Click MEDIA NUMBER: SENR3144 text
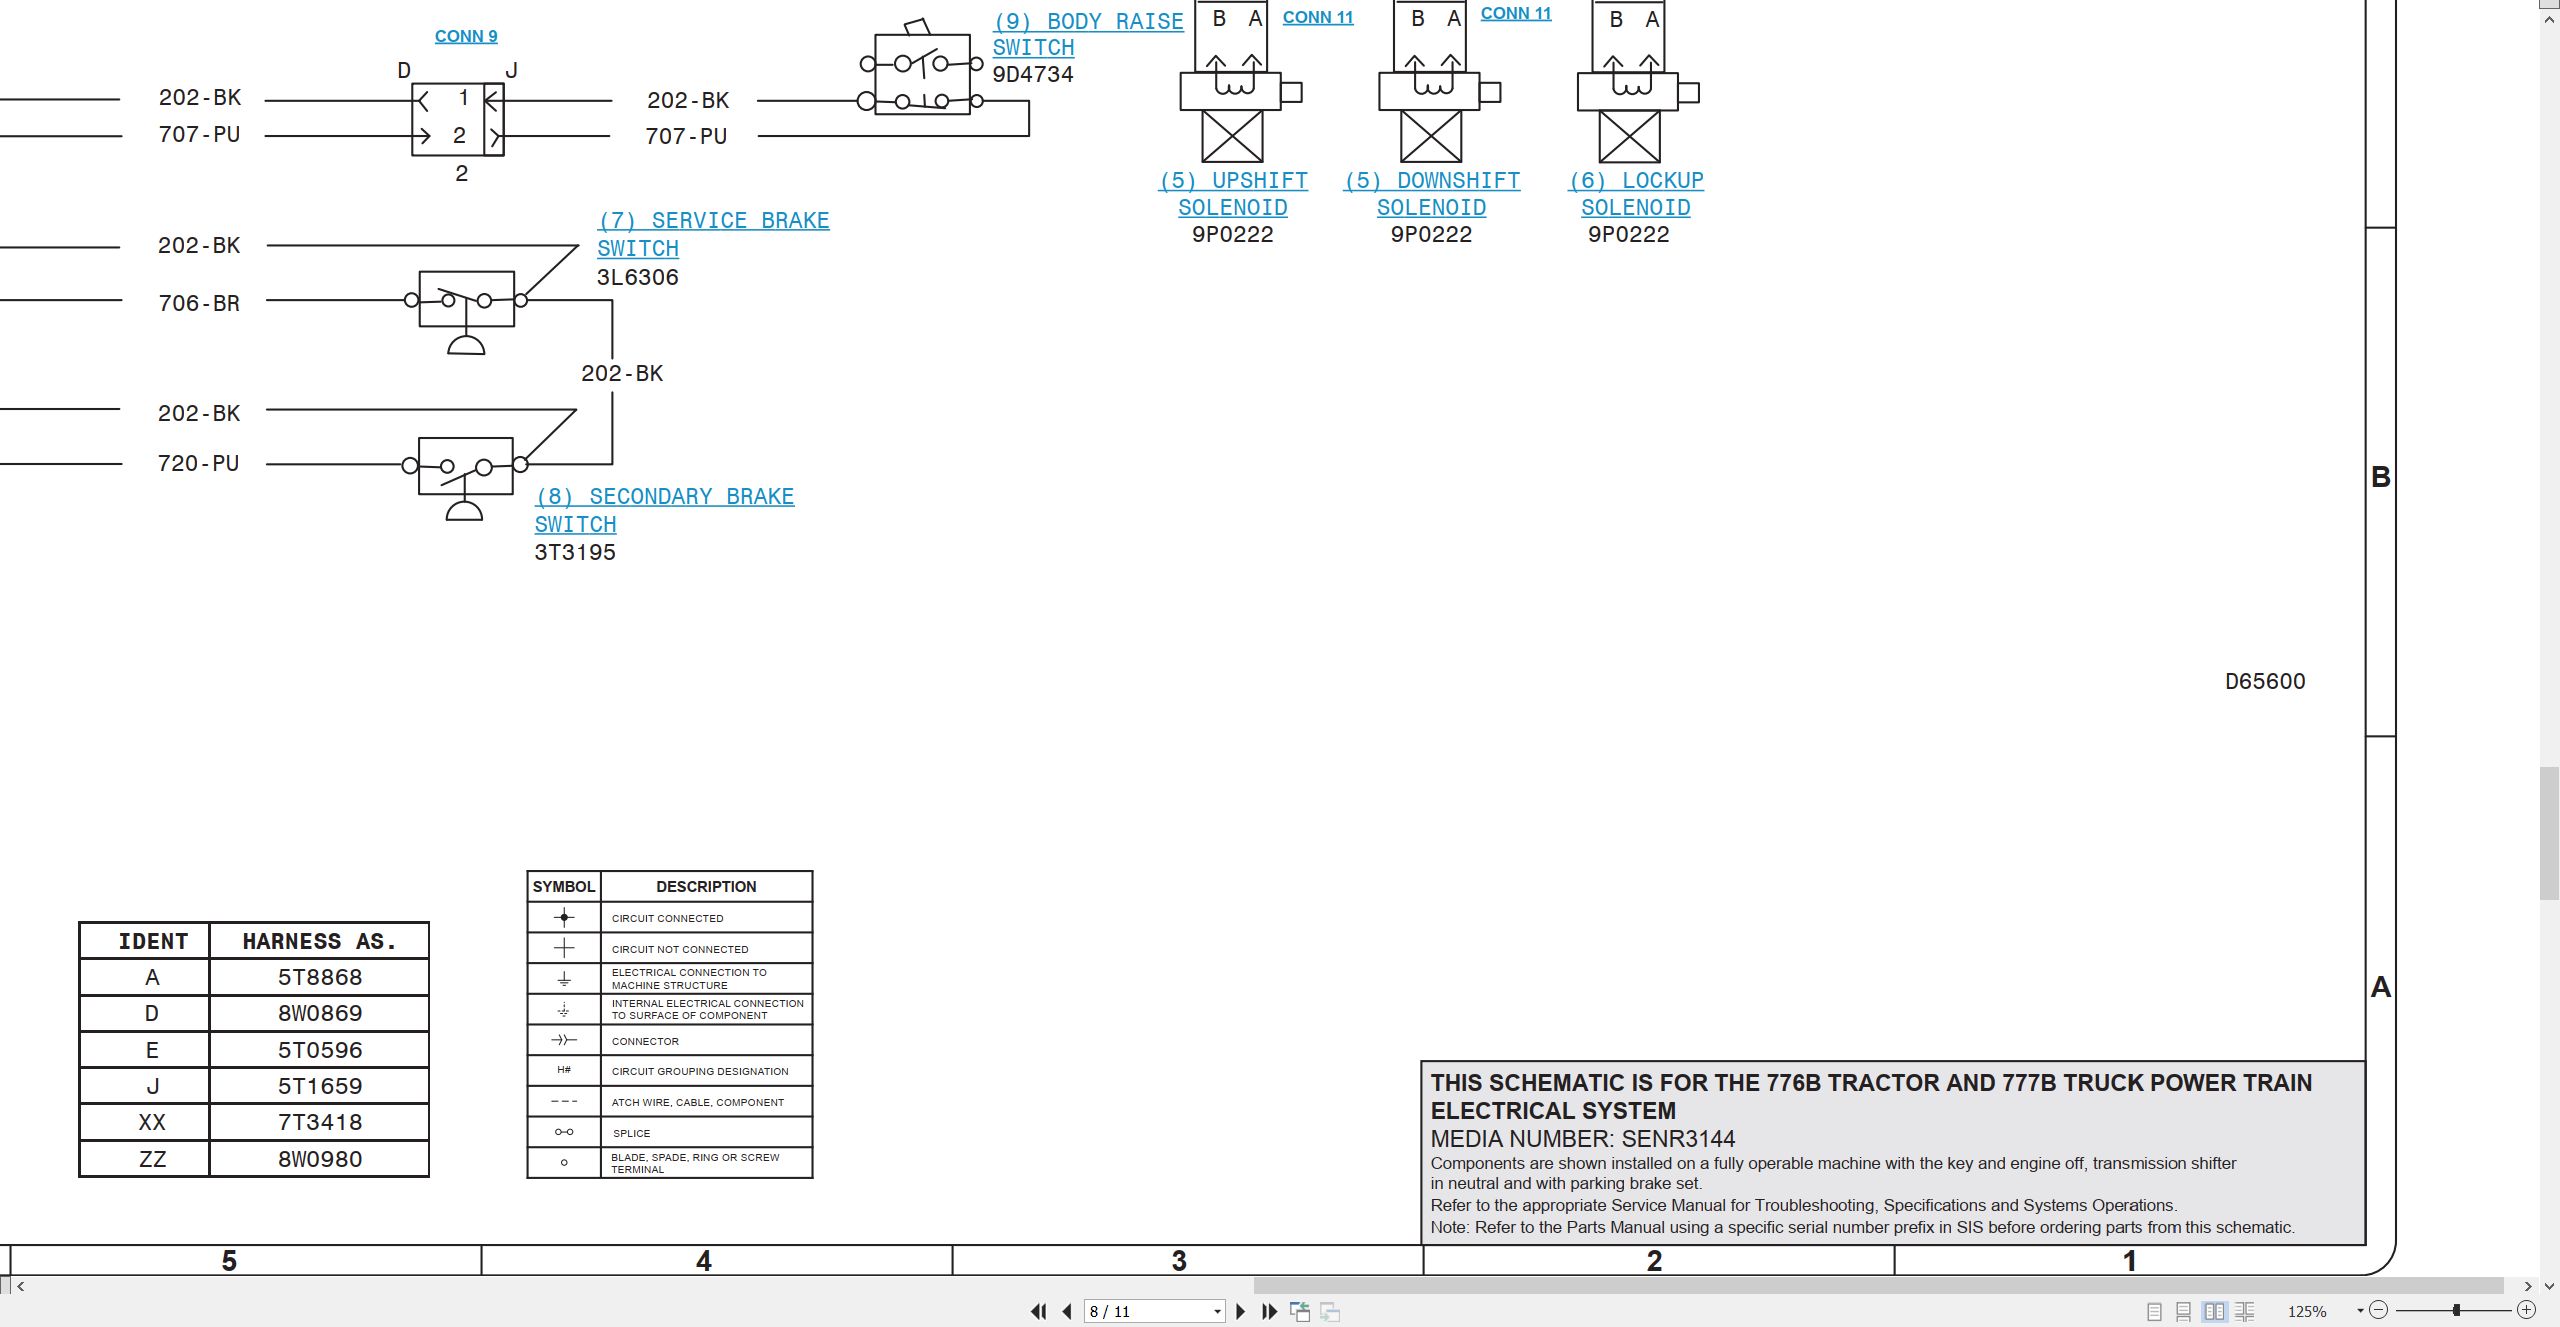Screen dimensions: 2560x1327 (1583, 1139)
